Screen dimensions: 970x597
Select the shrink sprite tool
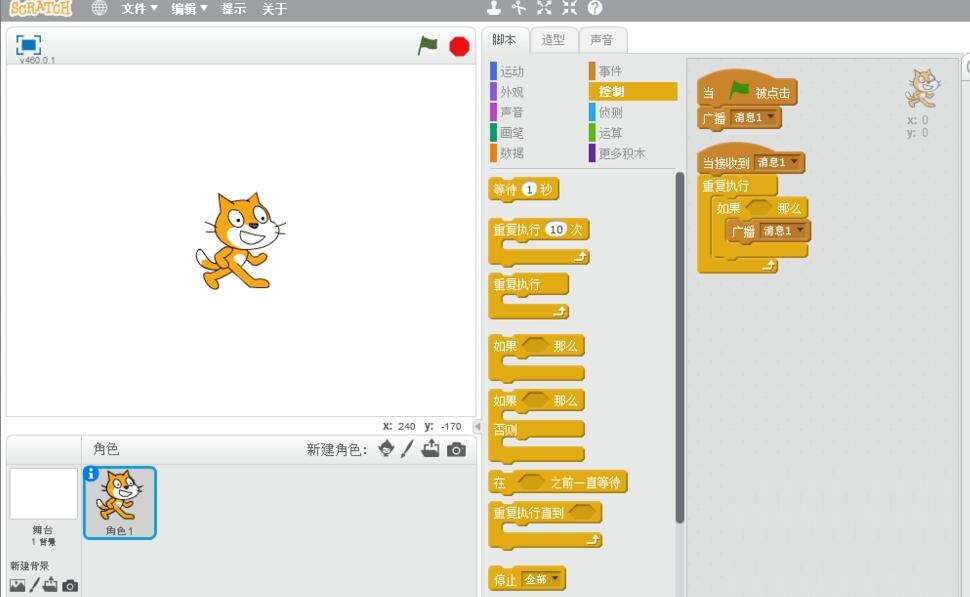pos(567,8)
